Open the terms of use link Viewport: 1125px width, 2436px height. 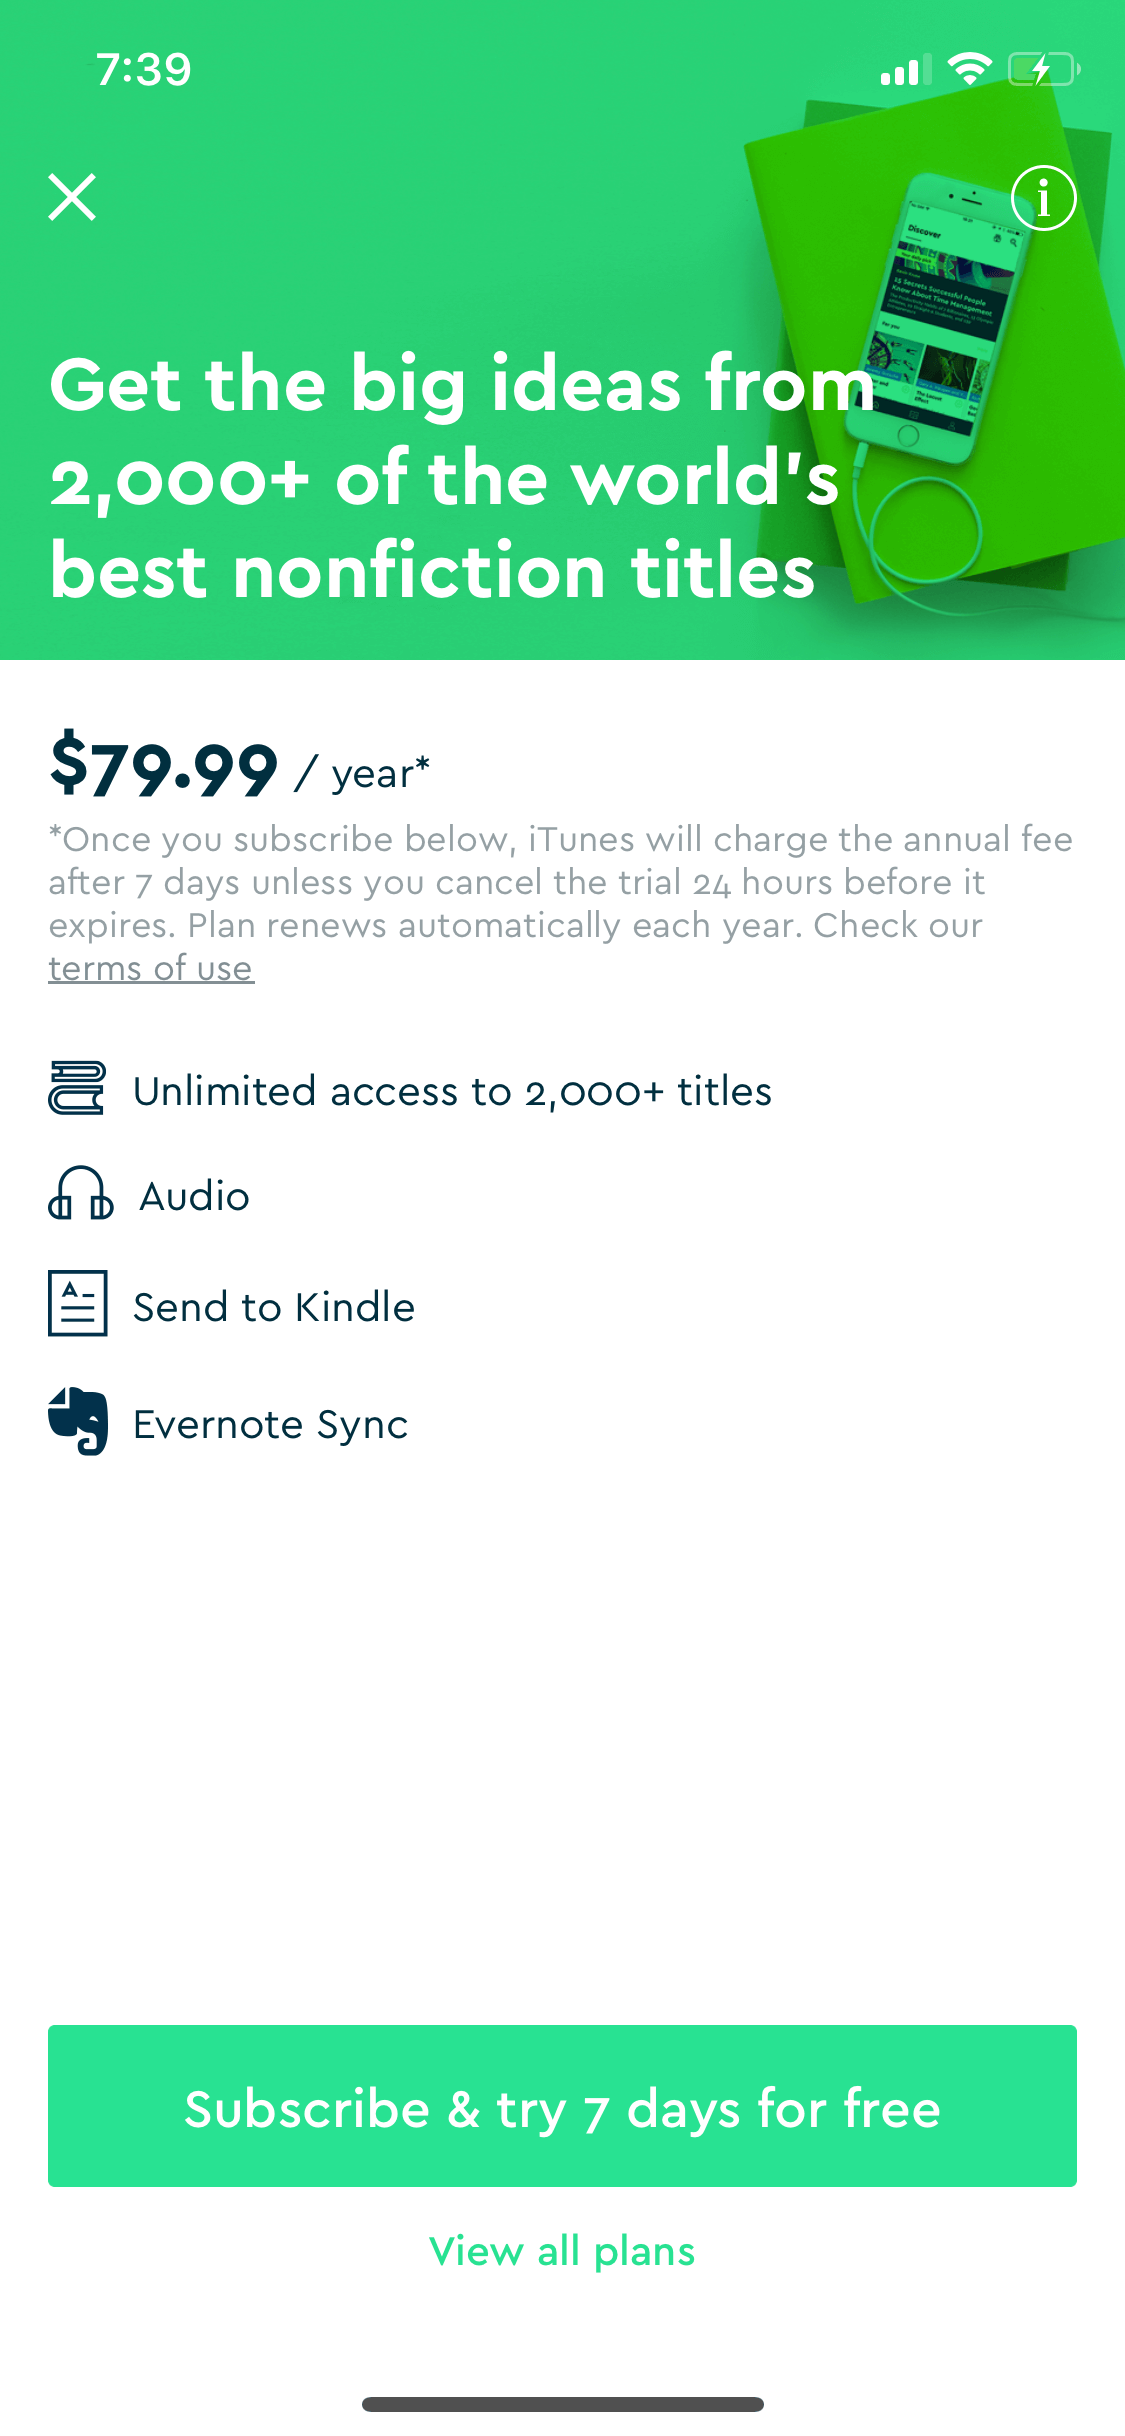[151, 968]
